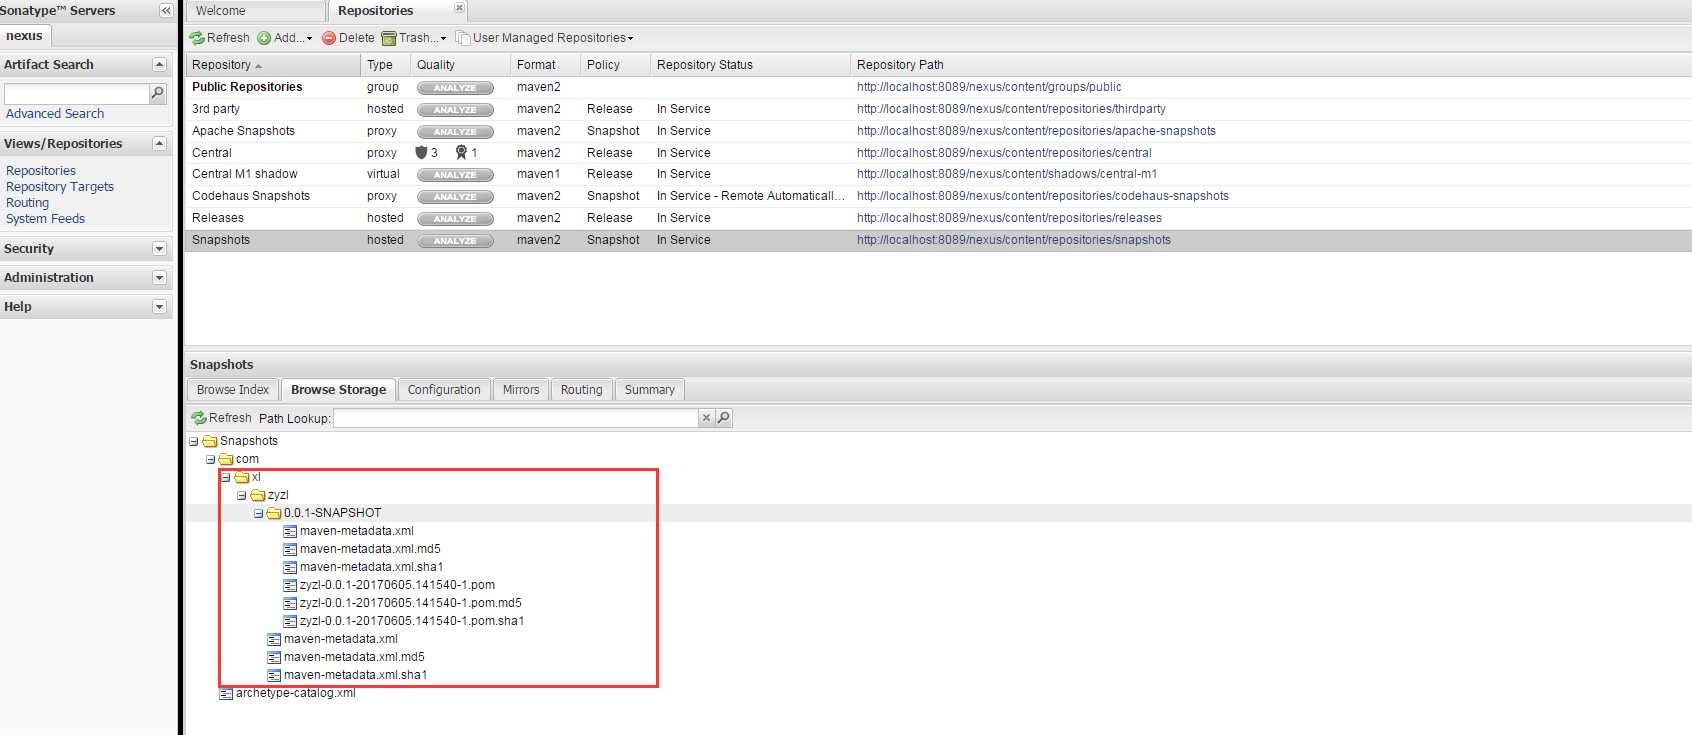Open the Add... repository dropdown
The height and width of the screenshot is (735, 1692).
click(285, 38)
